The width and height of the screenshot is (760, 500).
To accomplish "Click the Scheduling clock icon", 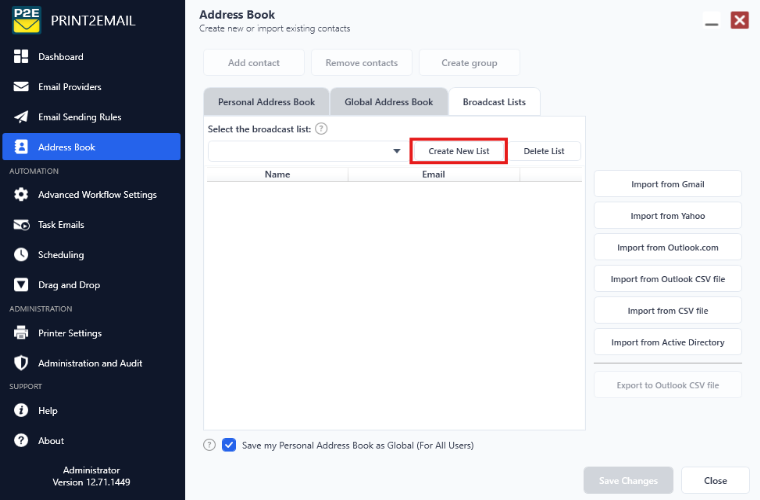I will [x=21, y=254].
